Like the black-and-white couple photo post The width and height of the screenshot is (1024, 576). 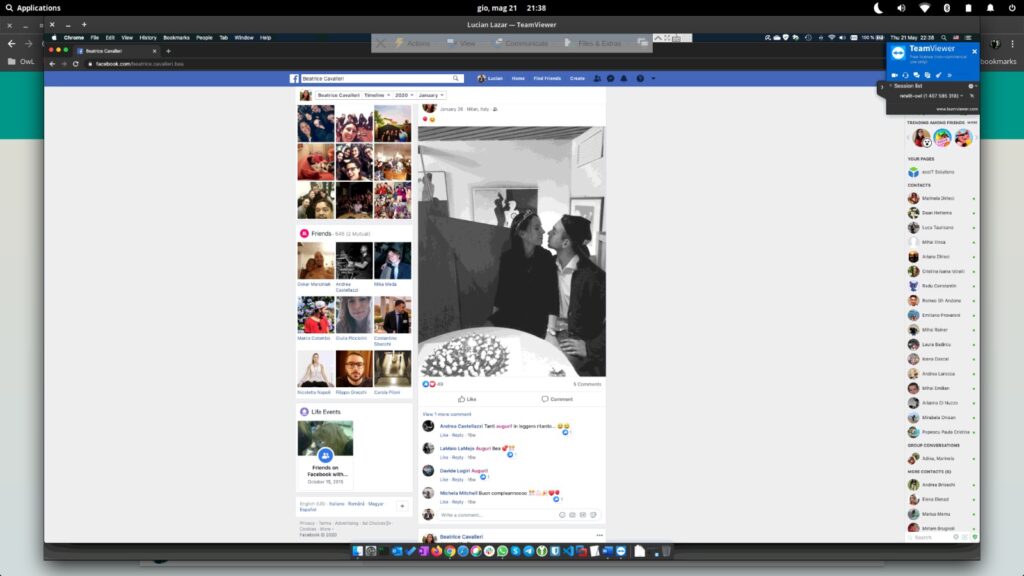click(x=467, y=399)
